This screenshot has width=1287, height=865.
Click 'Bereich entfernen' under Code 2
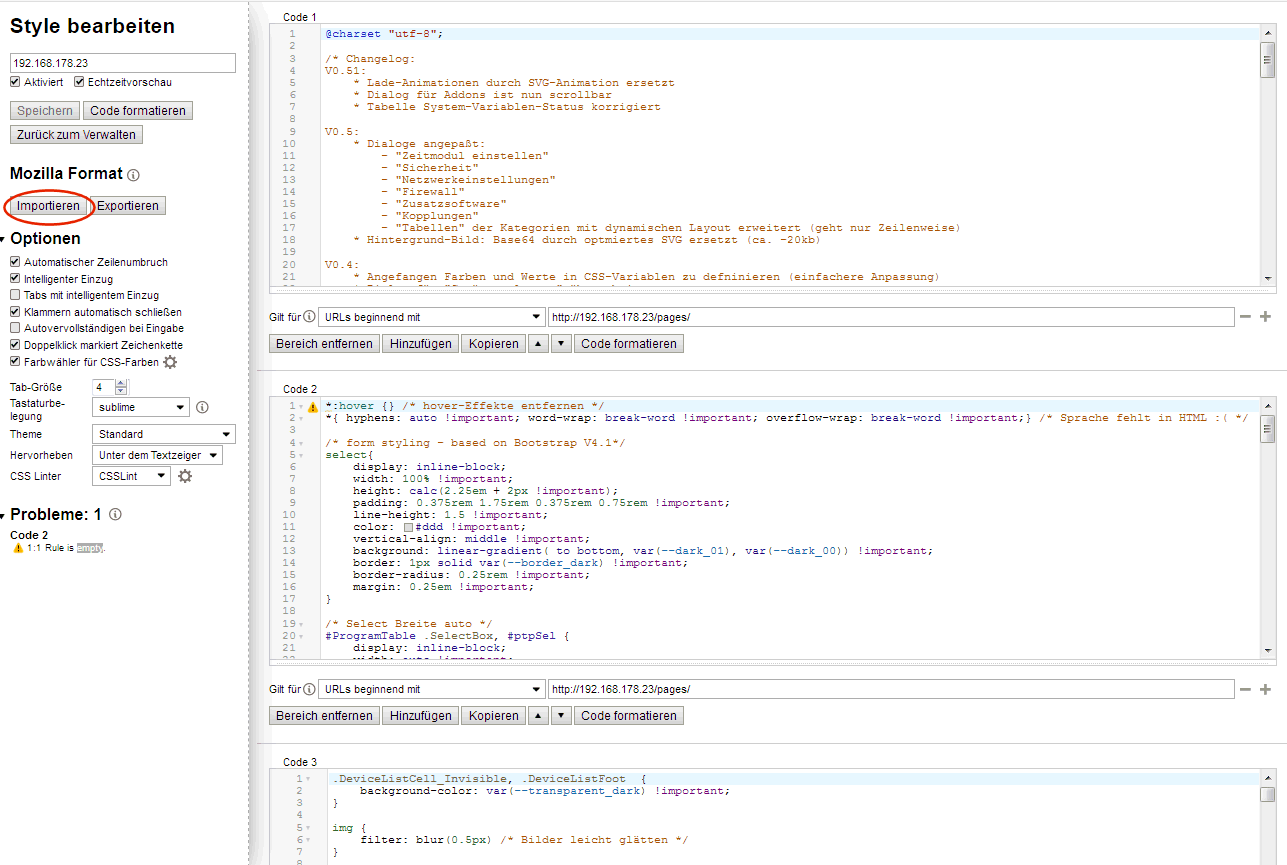(x=324, y=715)
